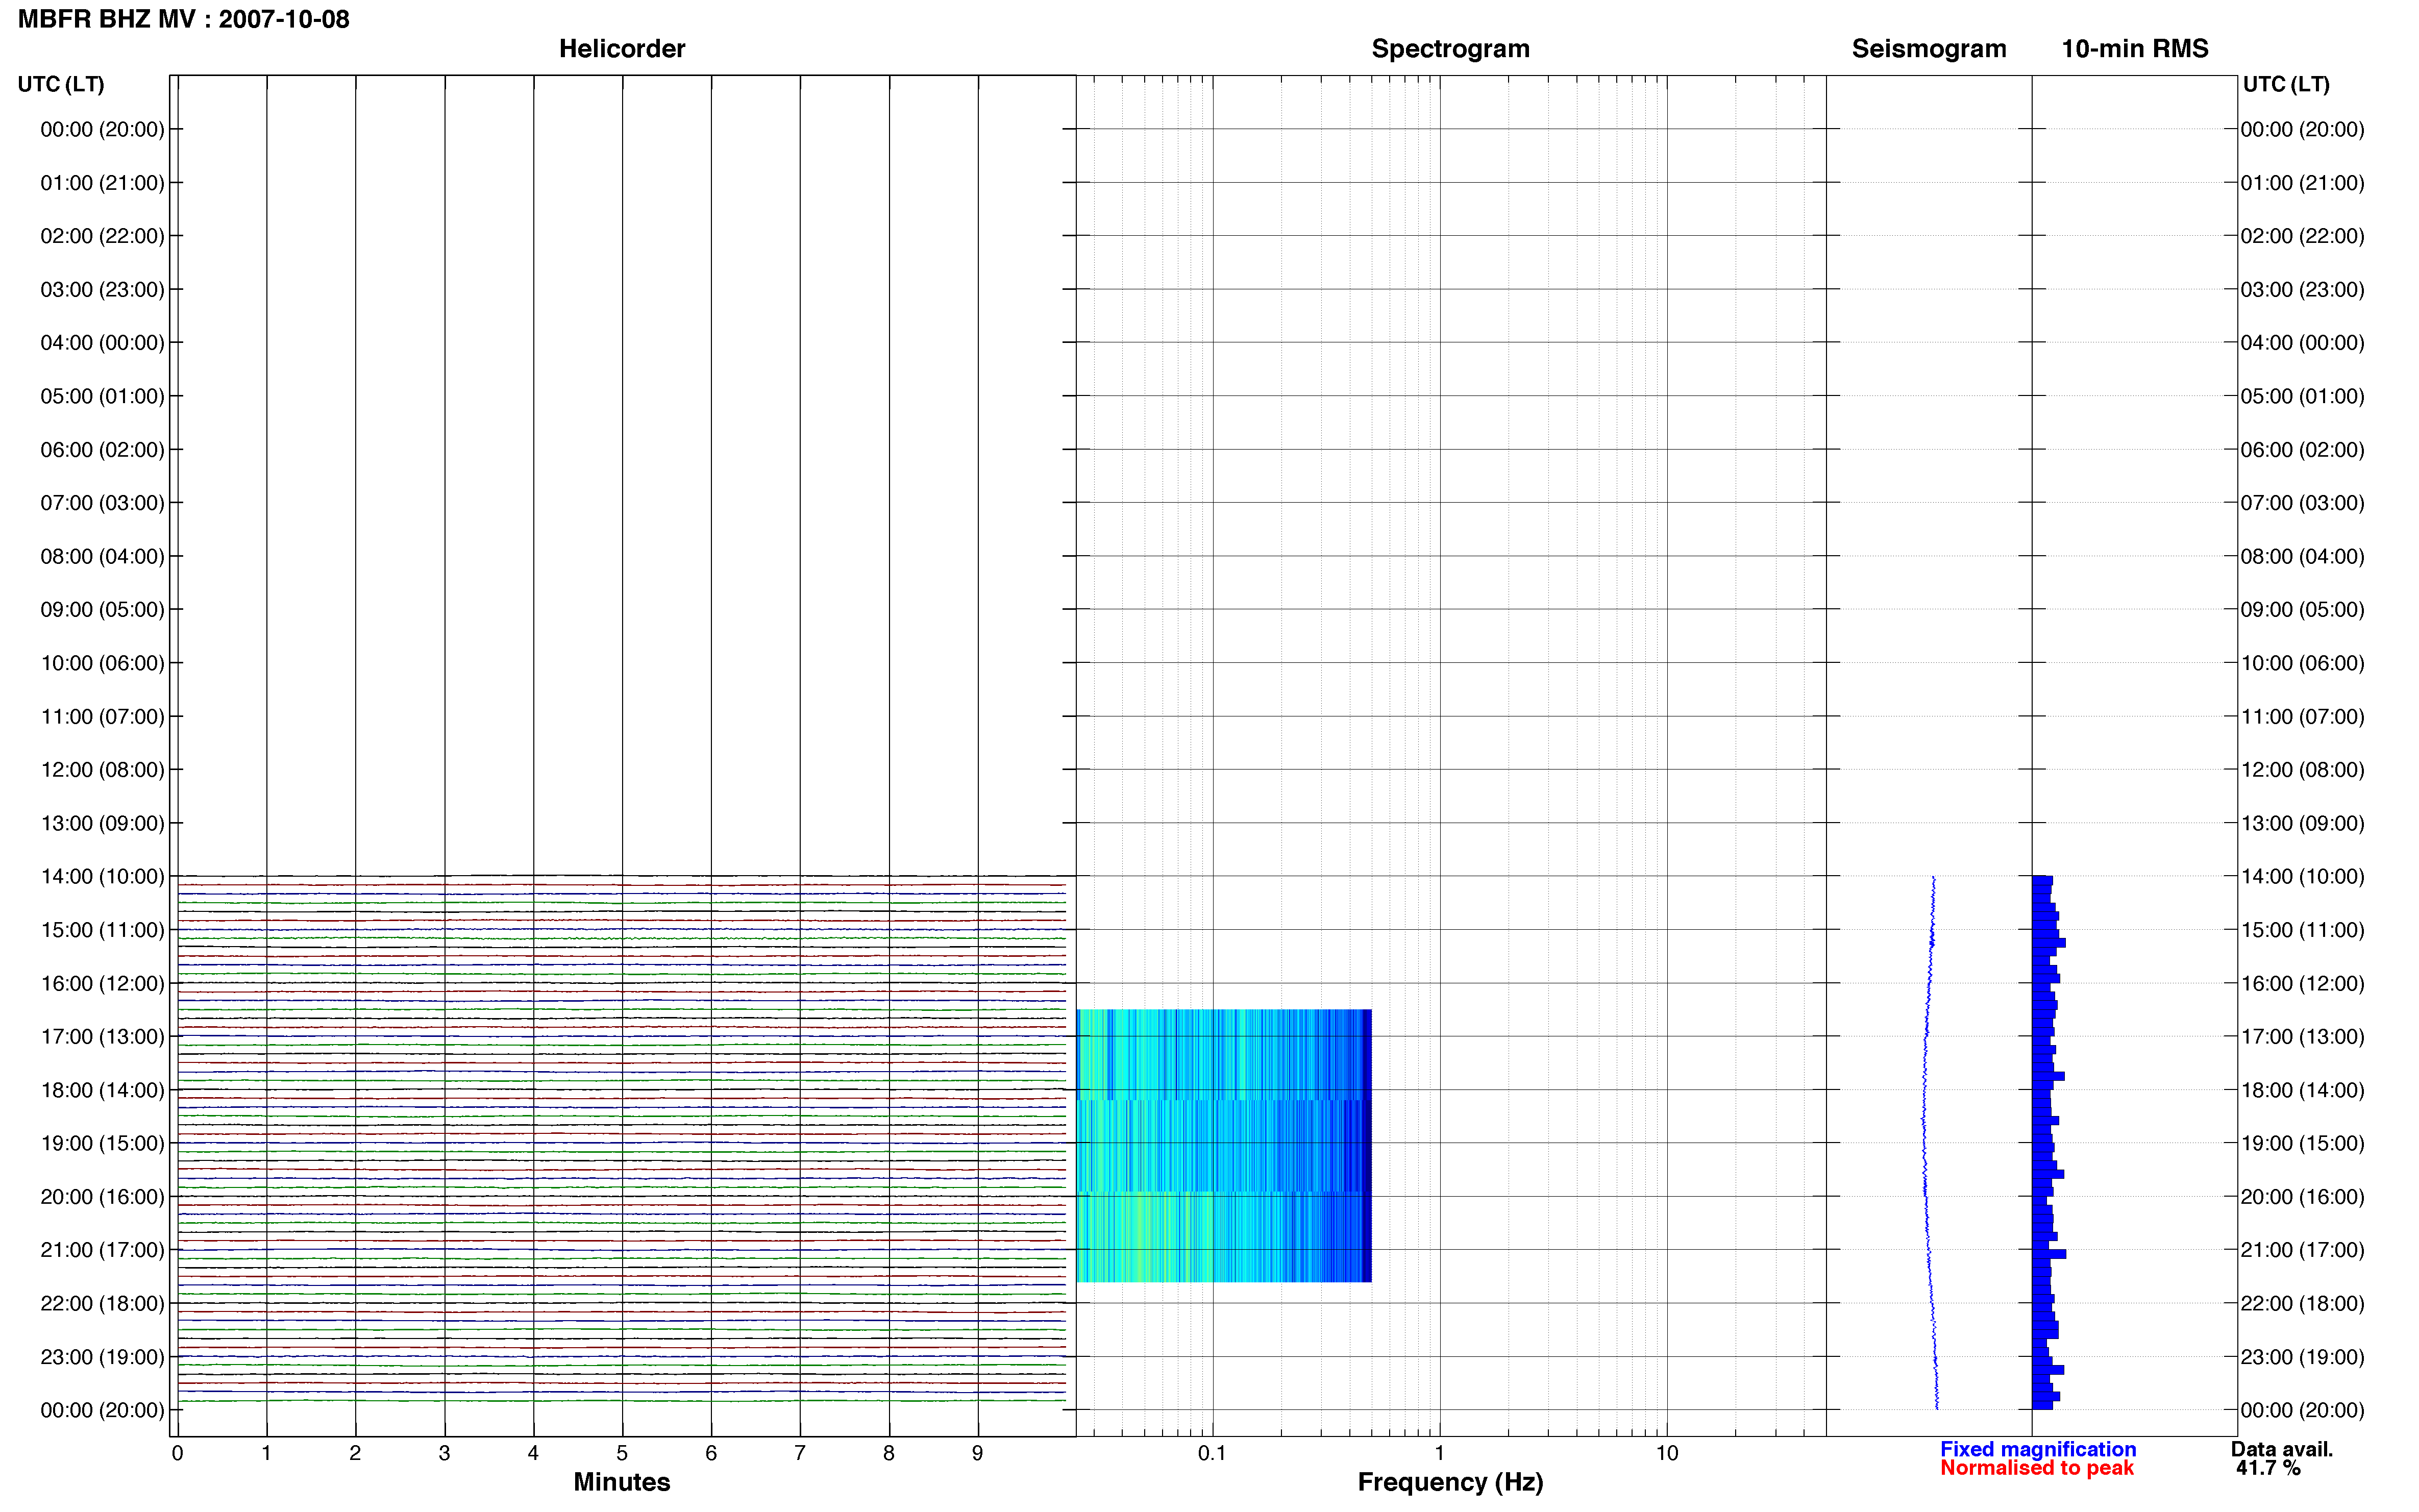Click the '41.7 %' data availability value
The height and width of the screenshot is (1512, 2419).
pyautogui.click(x=2268, y=1468)
